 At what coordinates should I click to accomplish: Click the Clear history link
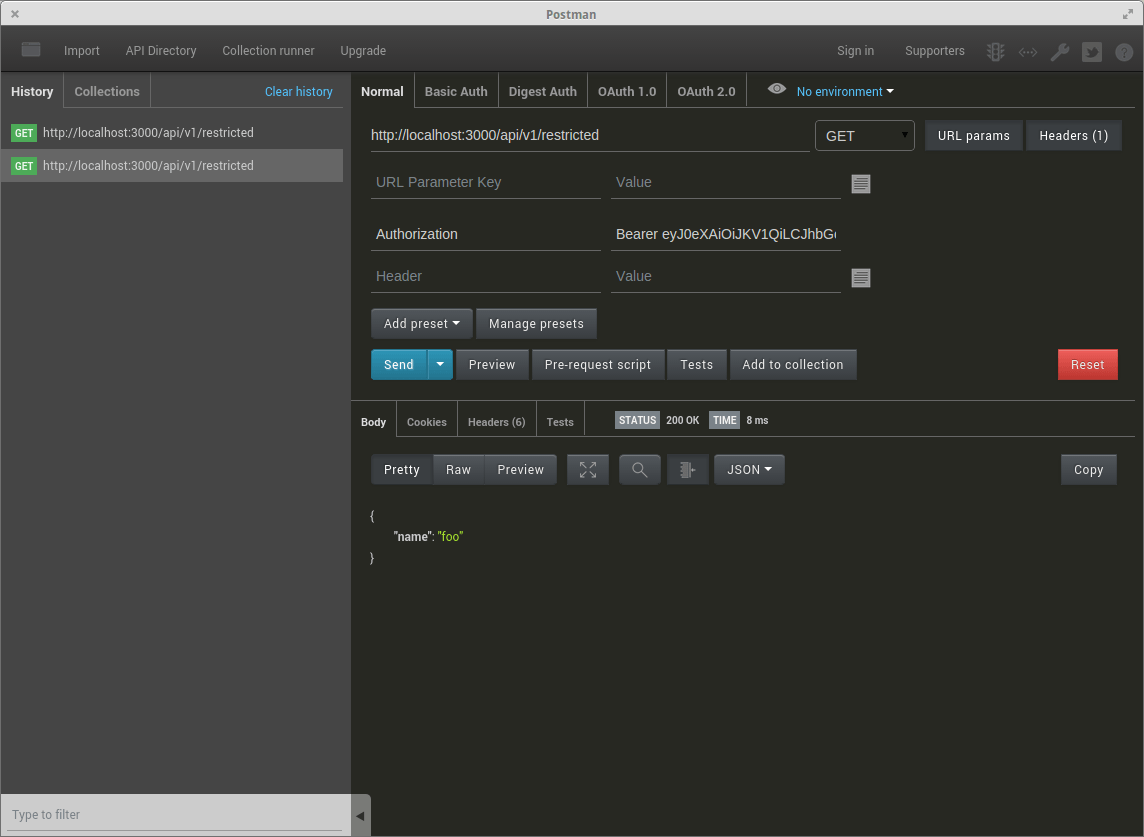(298, 92)
